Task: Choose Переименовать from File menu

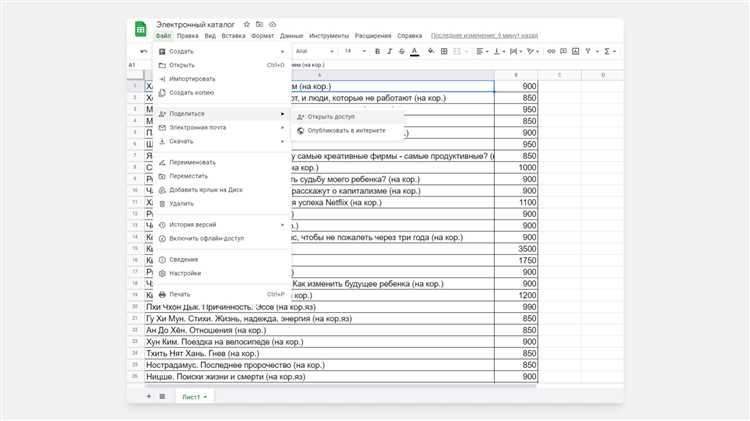Action: (x=222, y=163)
